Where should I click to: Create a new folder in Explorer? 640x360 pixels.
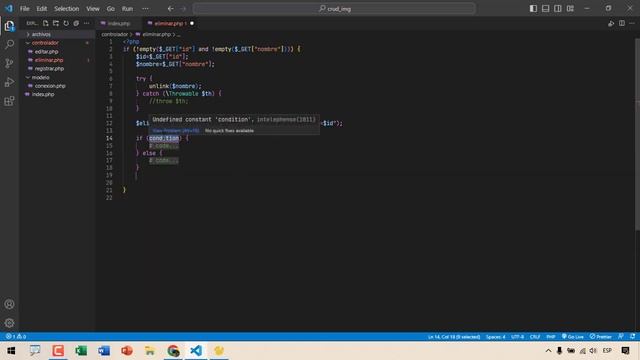(56, 23)
